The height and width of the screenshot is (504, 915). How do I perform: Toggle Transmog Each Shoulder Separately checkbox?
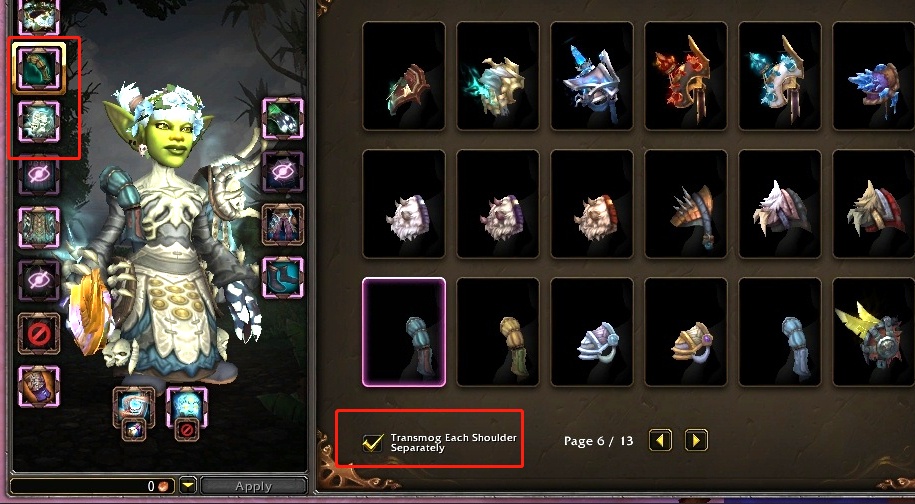pyautogui.click(x=373, y=443)
